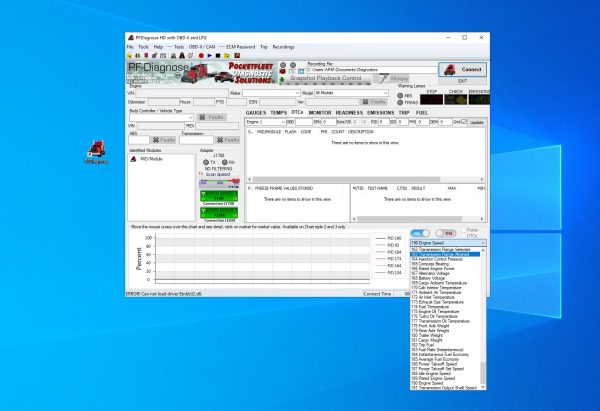Click the DTC list horizontal scrollbar
The height and width of the screenshot is (411, 600).
365,179
